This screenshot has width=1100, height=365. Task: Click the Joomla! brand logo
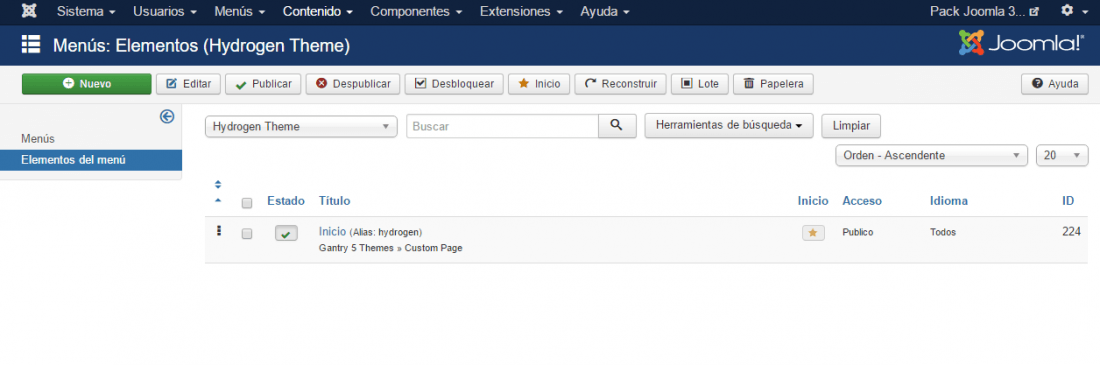1021,44
